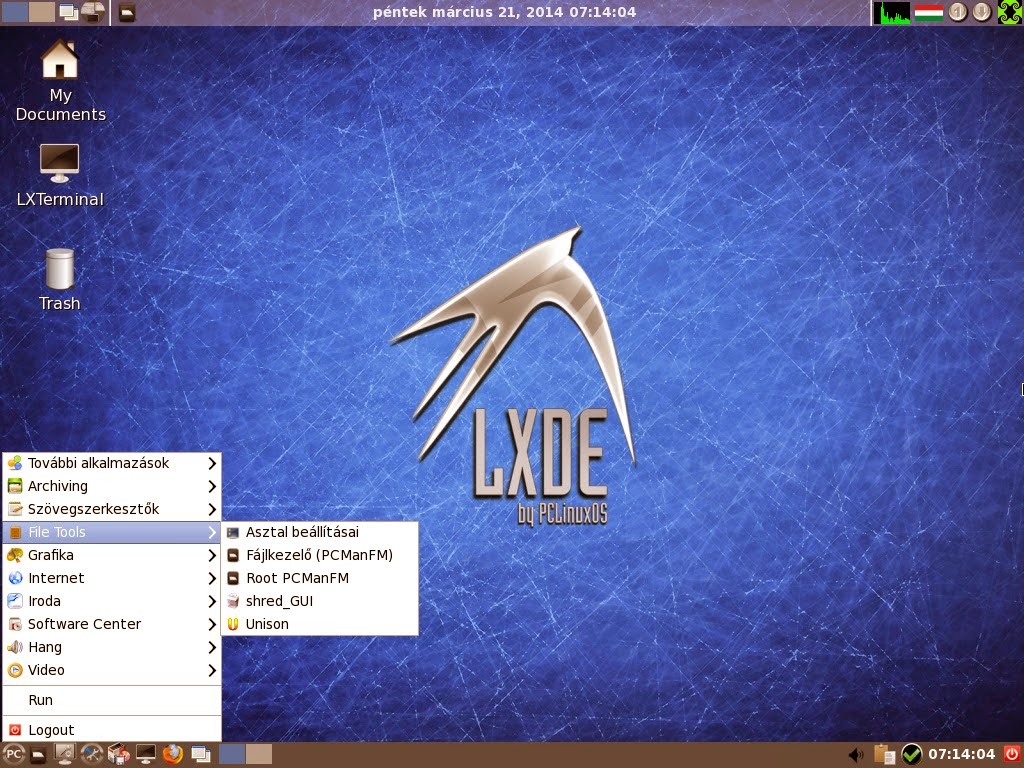This screenshot has height=768, width=1024.
Task: Click the red power button in bottom panel
Action: click(x=1012, y=755)
